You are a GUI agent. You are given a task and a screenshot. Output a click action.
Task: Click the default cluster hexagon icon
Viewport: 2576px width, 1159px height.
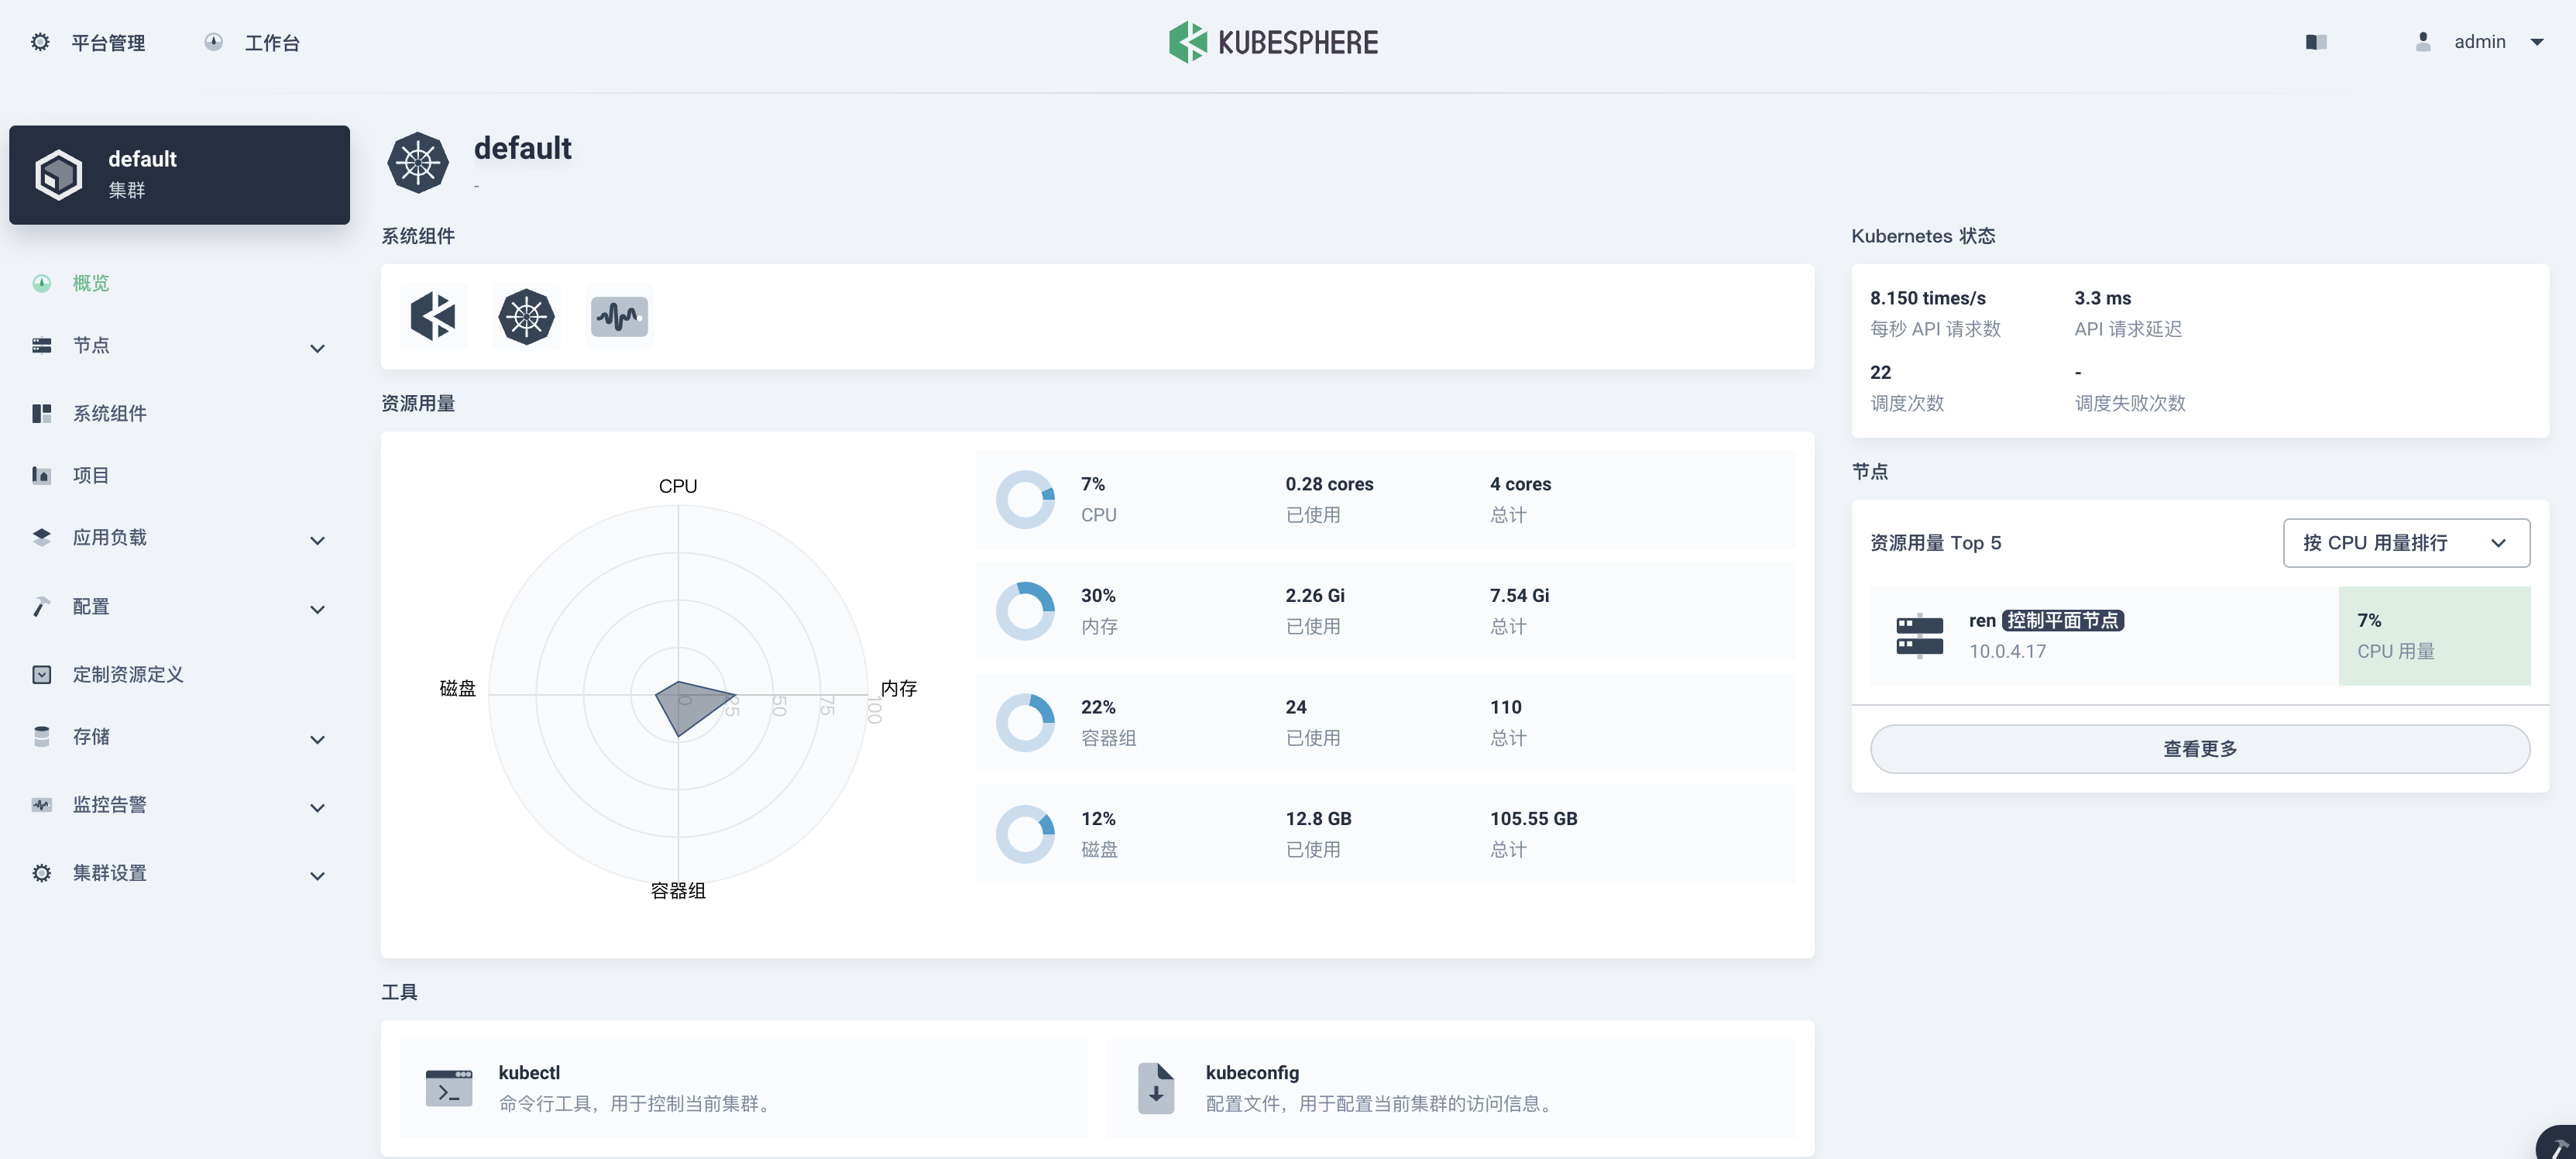(59, 175)
